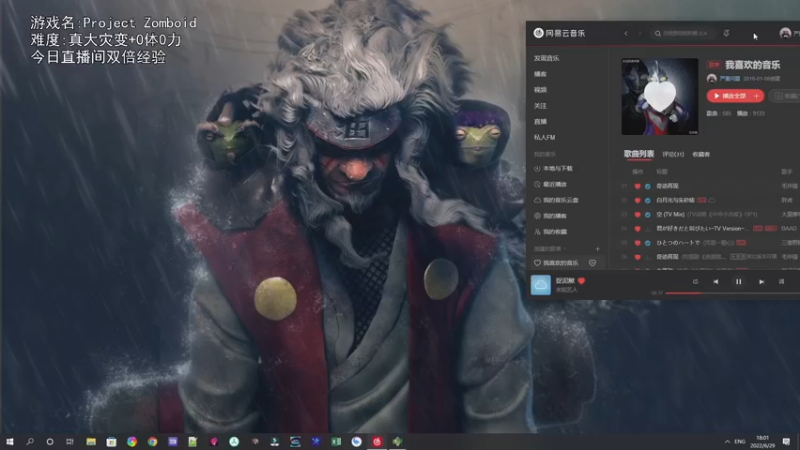
Task: Open 本地与下载 in the sidebar
Action: click(554, 168)
